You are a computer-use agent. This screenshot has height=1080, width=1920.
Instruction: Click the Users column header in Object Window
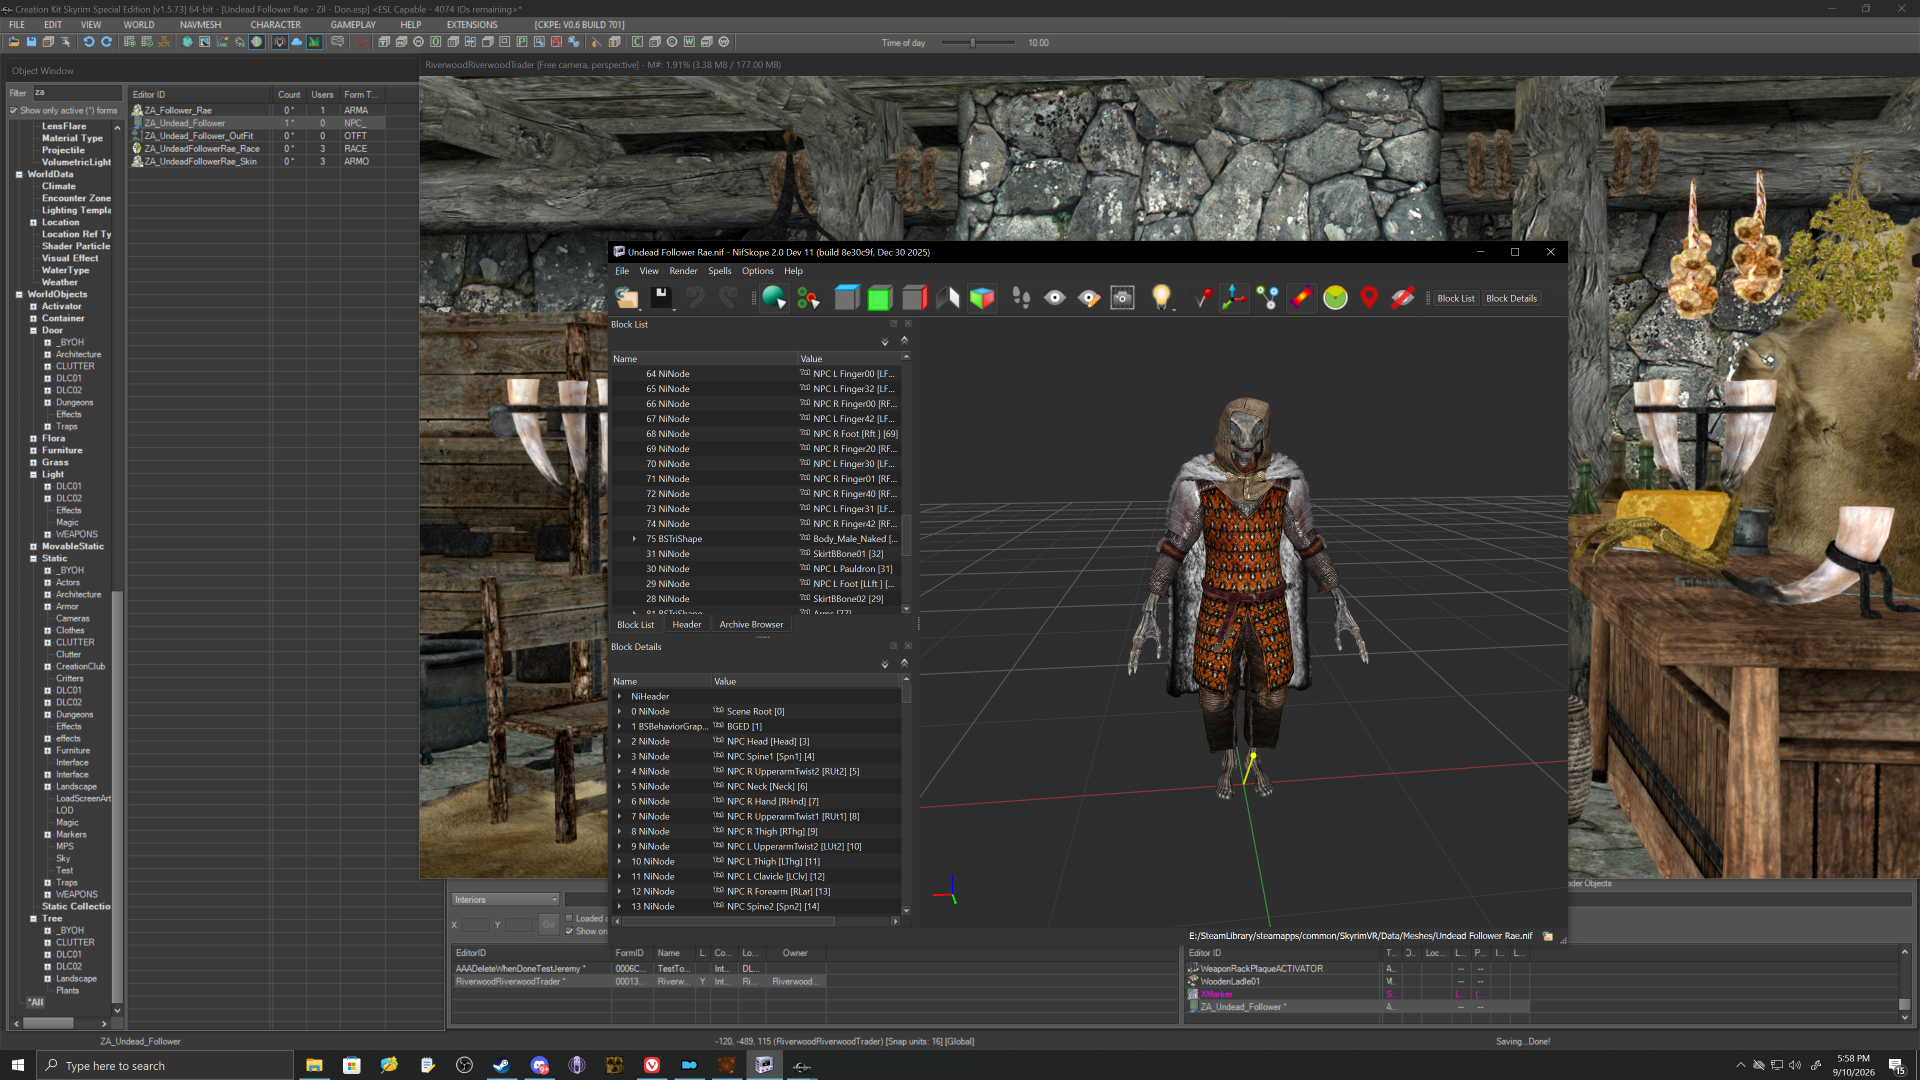322,95
